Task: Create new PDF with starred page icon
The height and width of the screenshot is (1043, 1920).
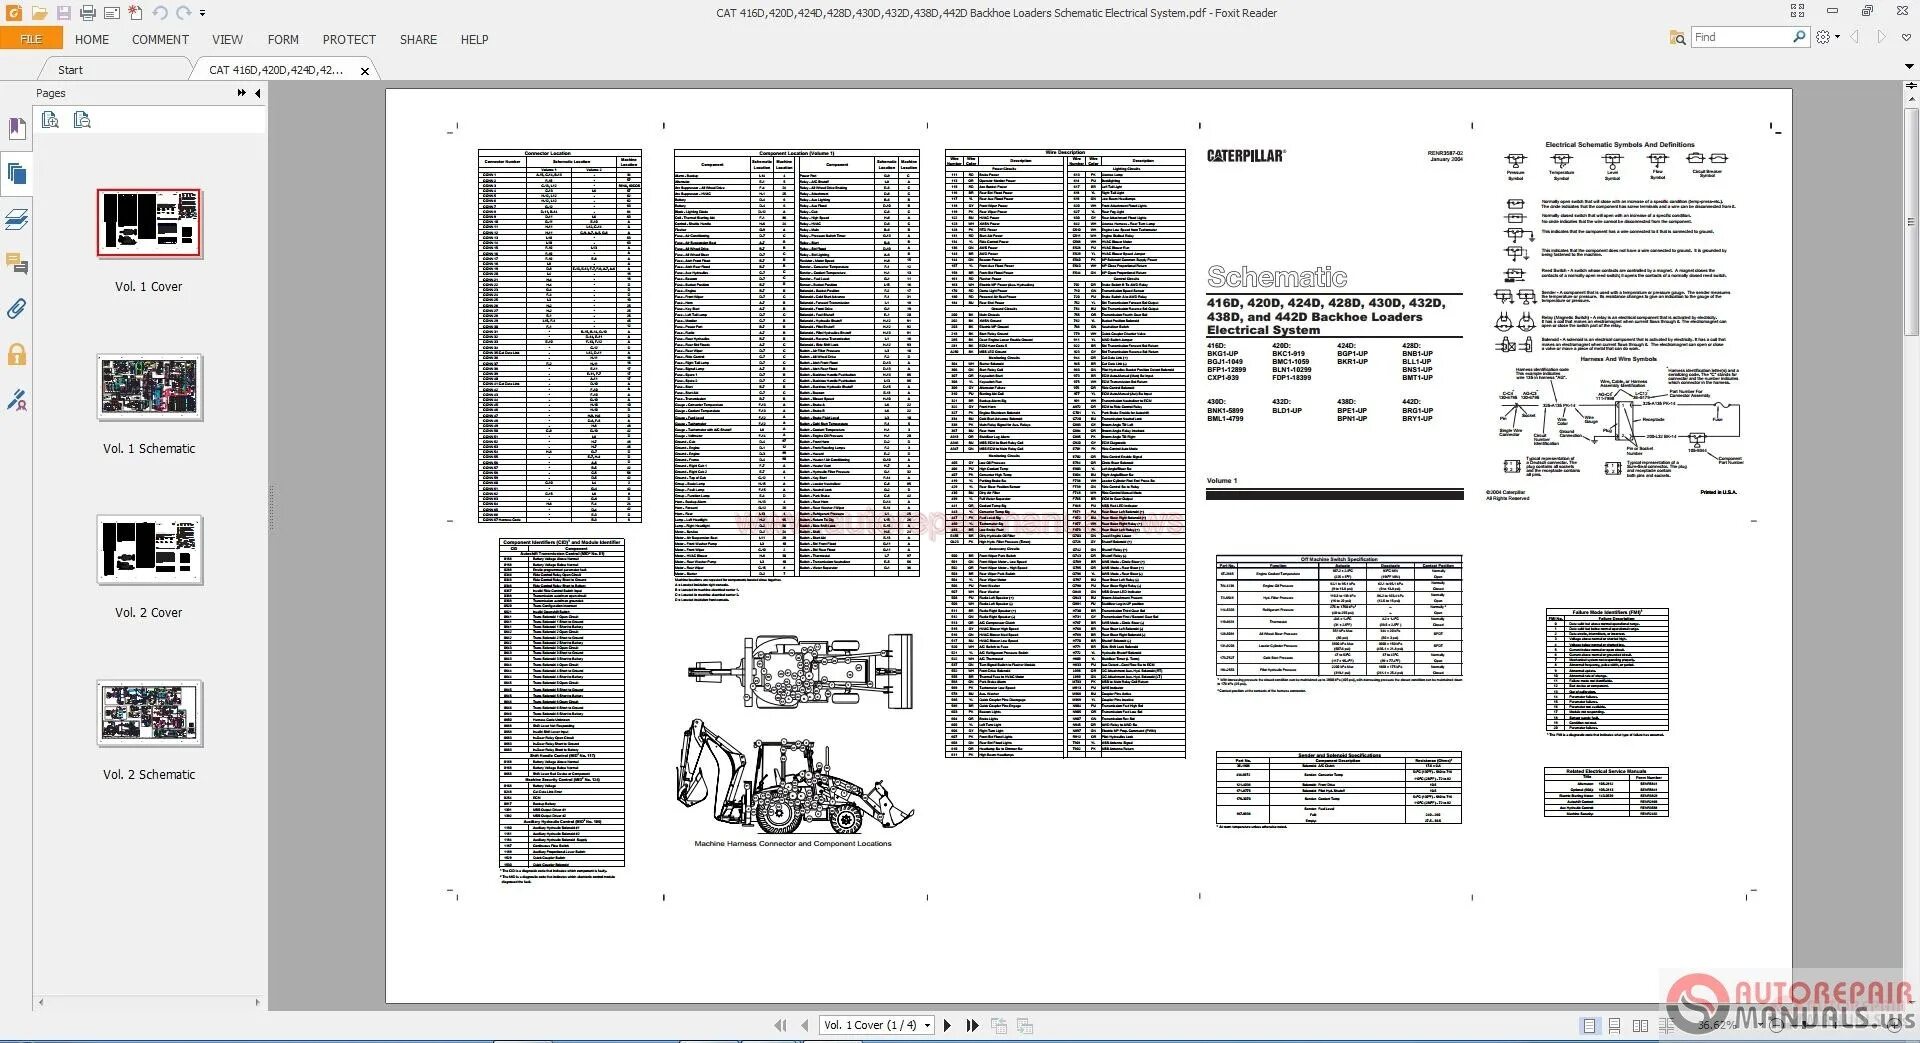Action: 135,13
